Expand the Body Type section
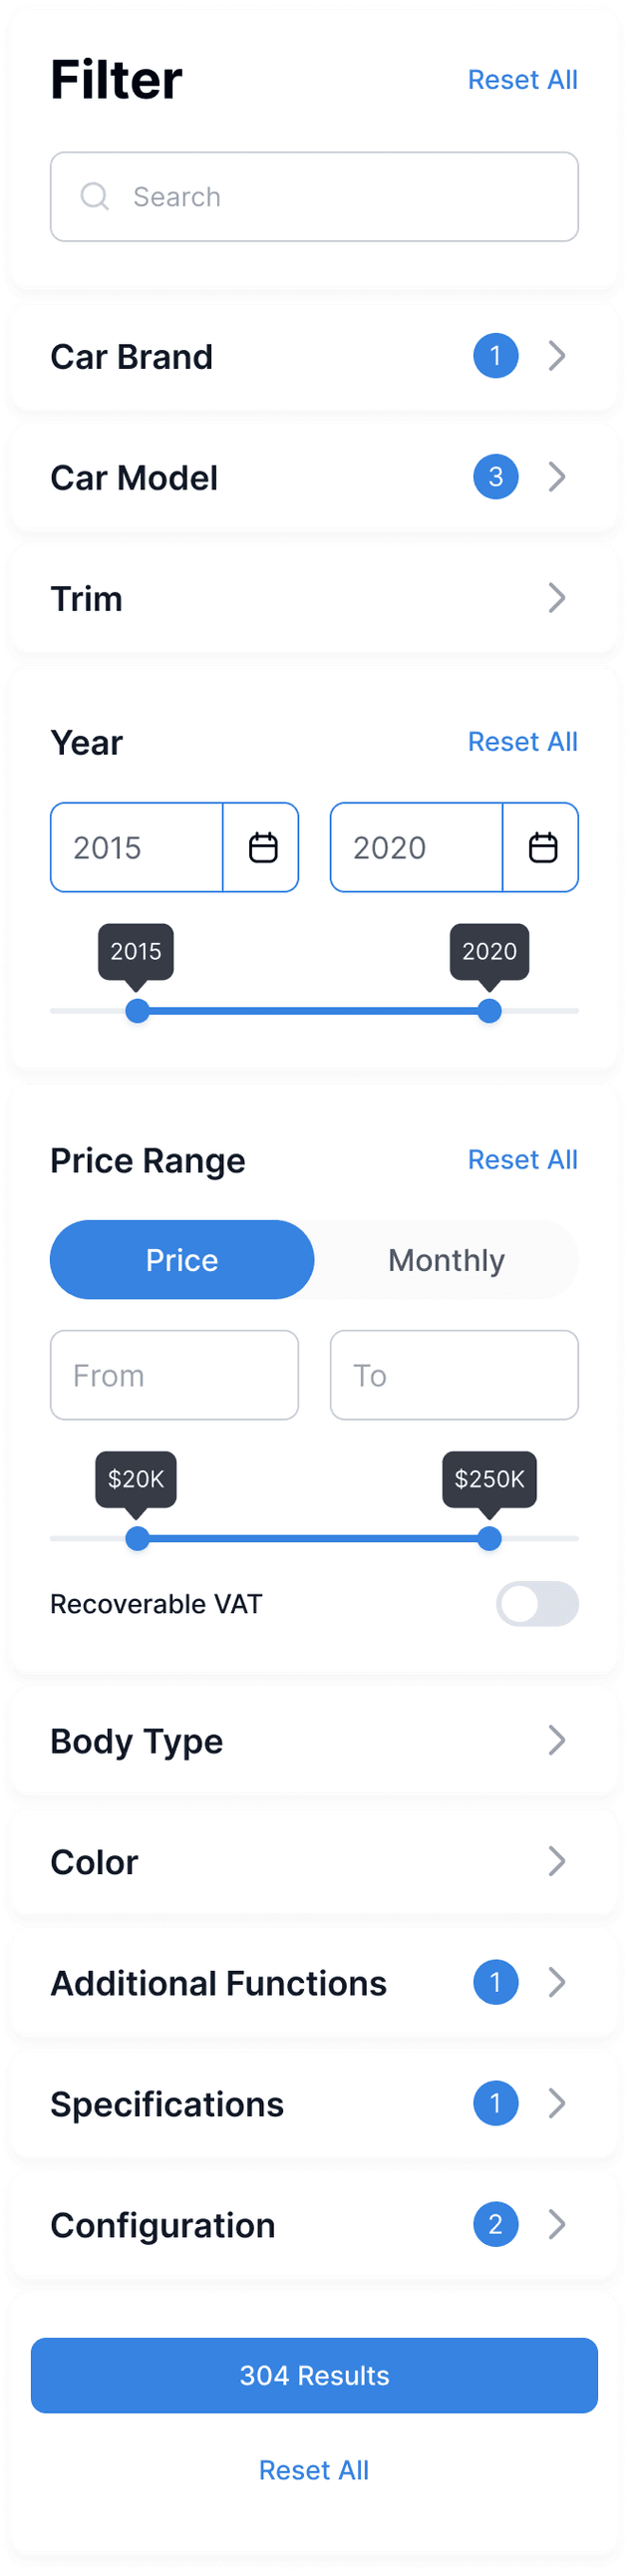This screenshot has width=630, height=2576. click(557, 1740)
